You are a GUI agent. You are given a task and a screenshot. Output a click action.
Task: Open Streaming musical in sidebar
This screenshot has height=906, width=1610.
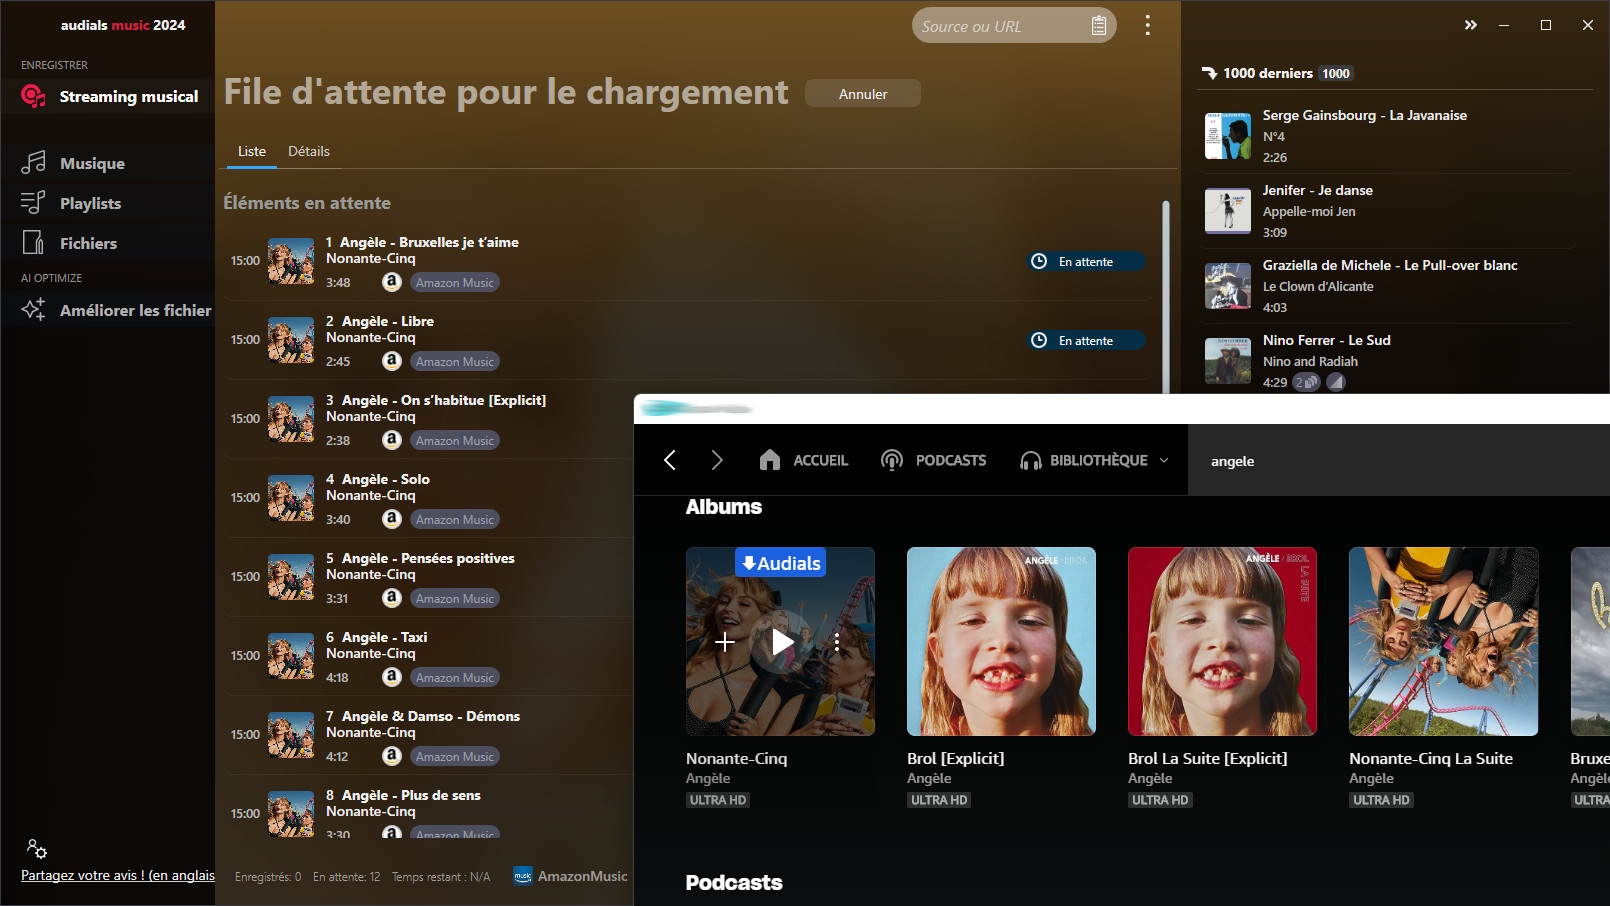point(108,96)
